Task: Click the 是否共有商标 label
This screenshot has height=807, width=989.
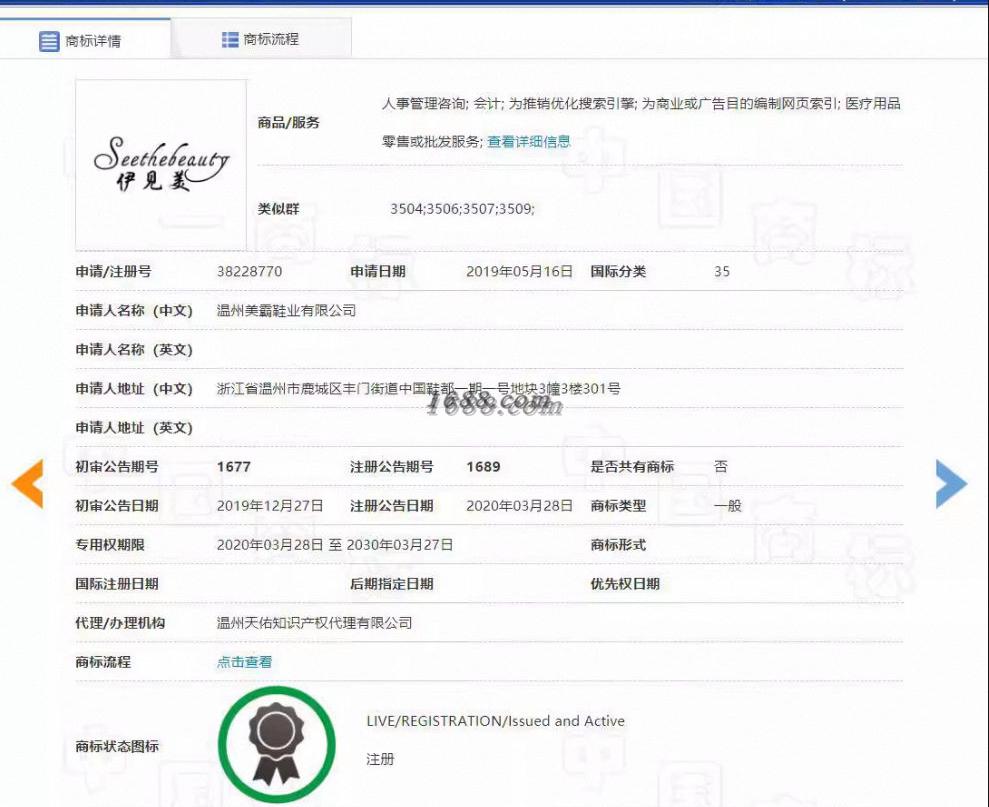Action: tap(632, 467)
